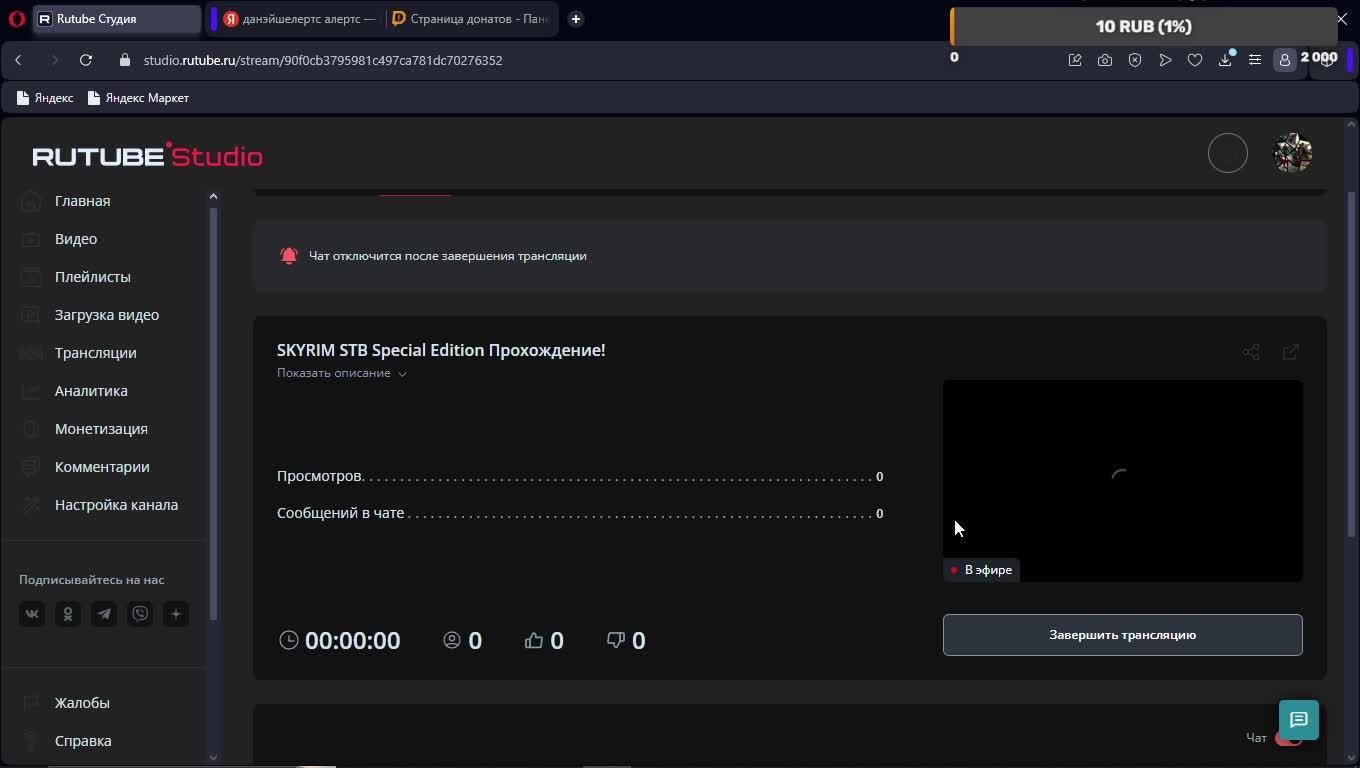Image resolution: width=1360 pixels, height=768 pixels.
Task: Click the stream title SKYRIM STB Special Edition
Action: (441, 350)
